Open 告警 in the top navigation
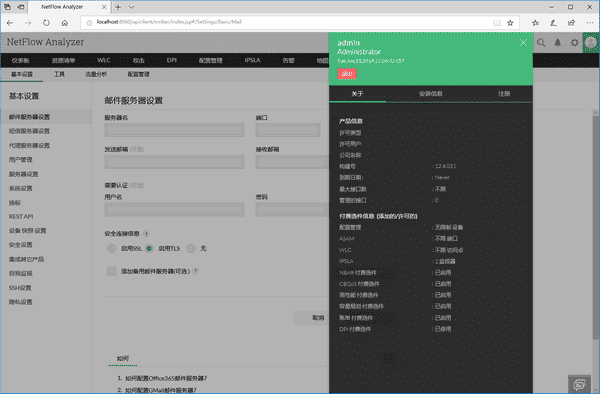This screenshot has height=394, width=600. tap(289, 60)
